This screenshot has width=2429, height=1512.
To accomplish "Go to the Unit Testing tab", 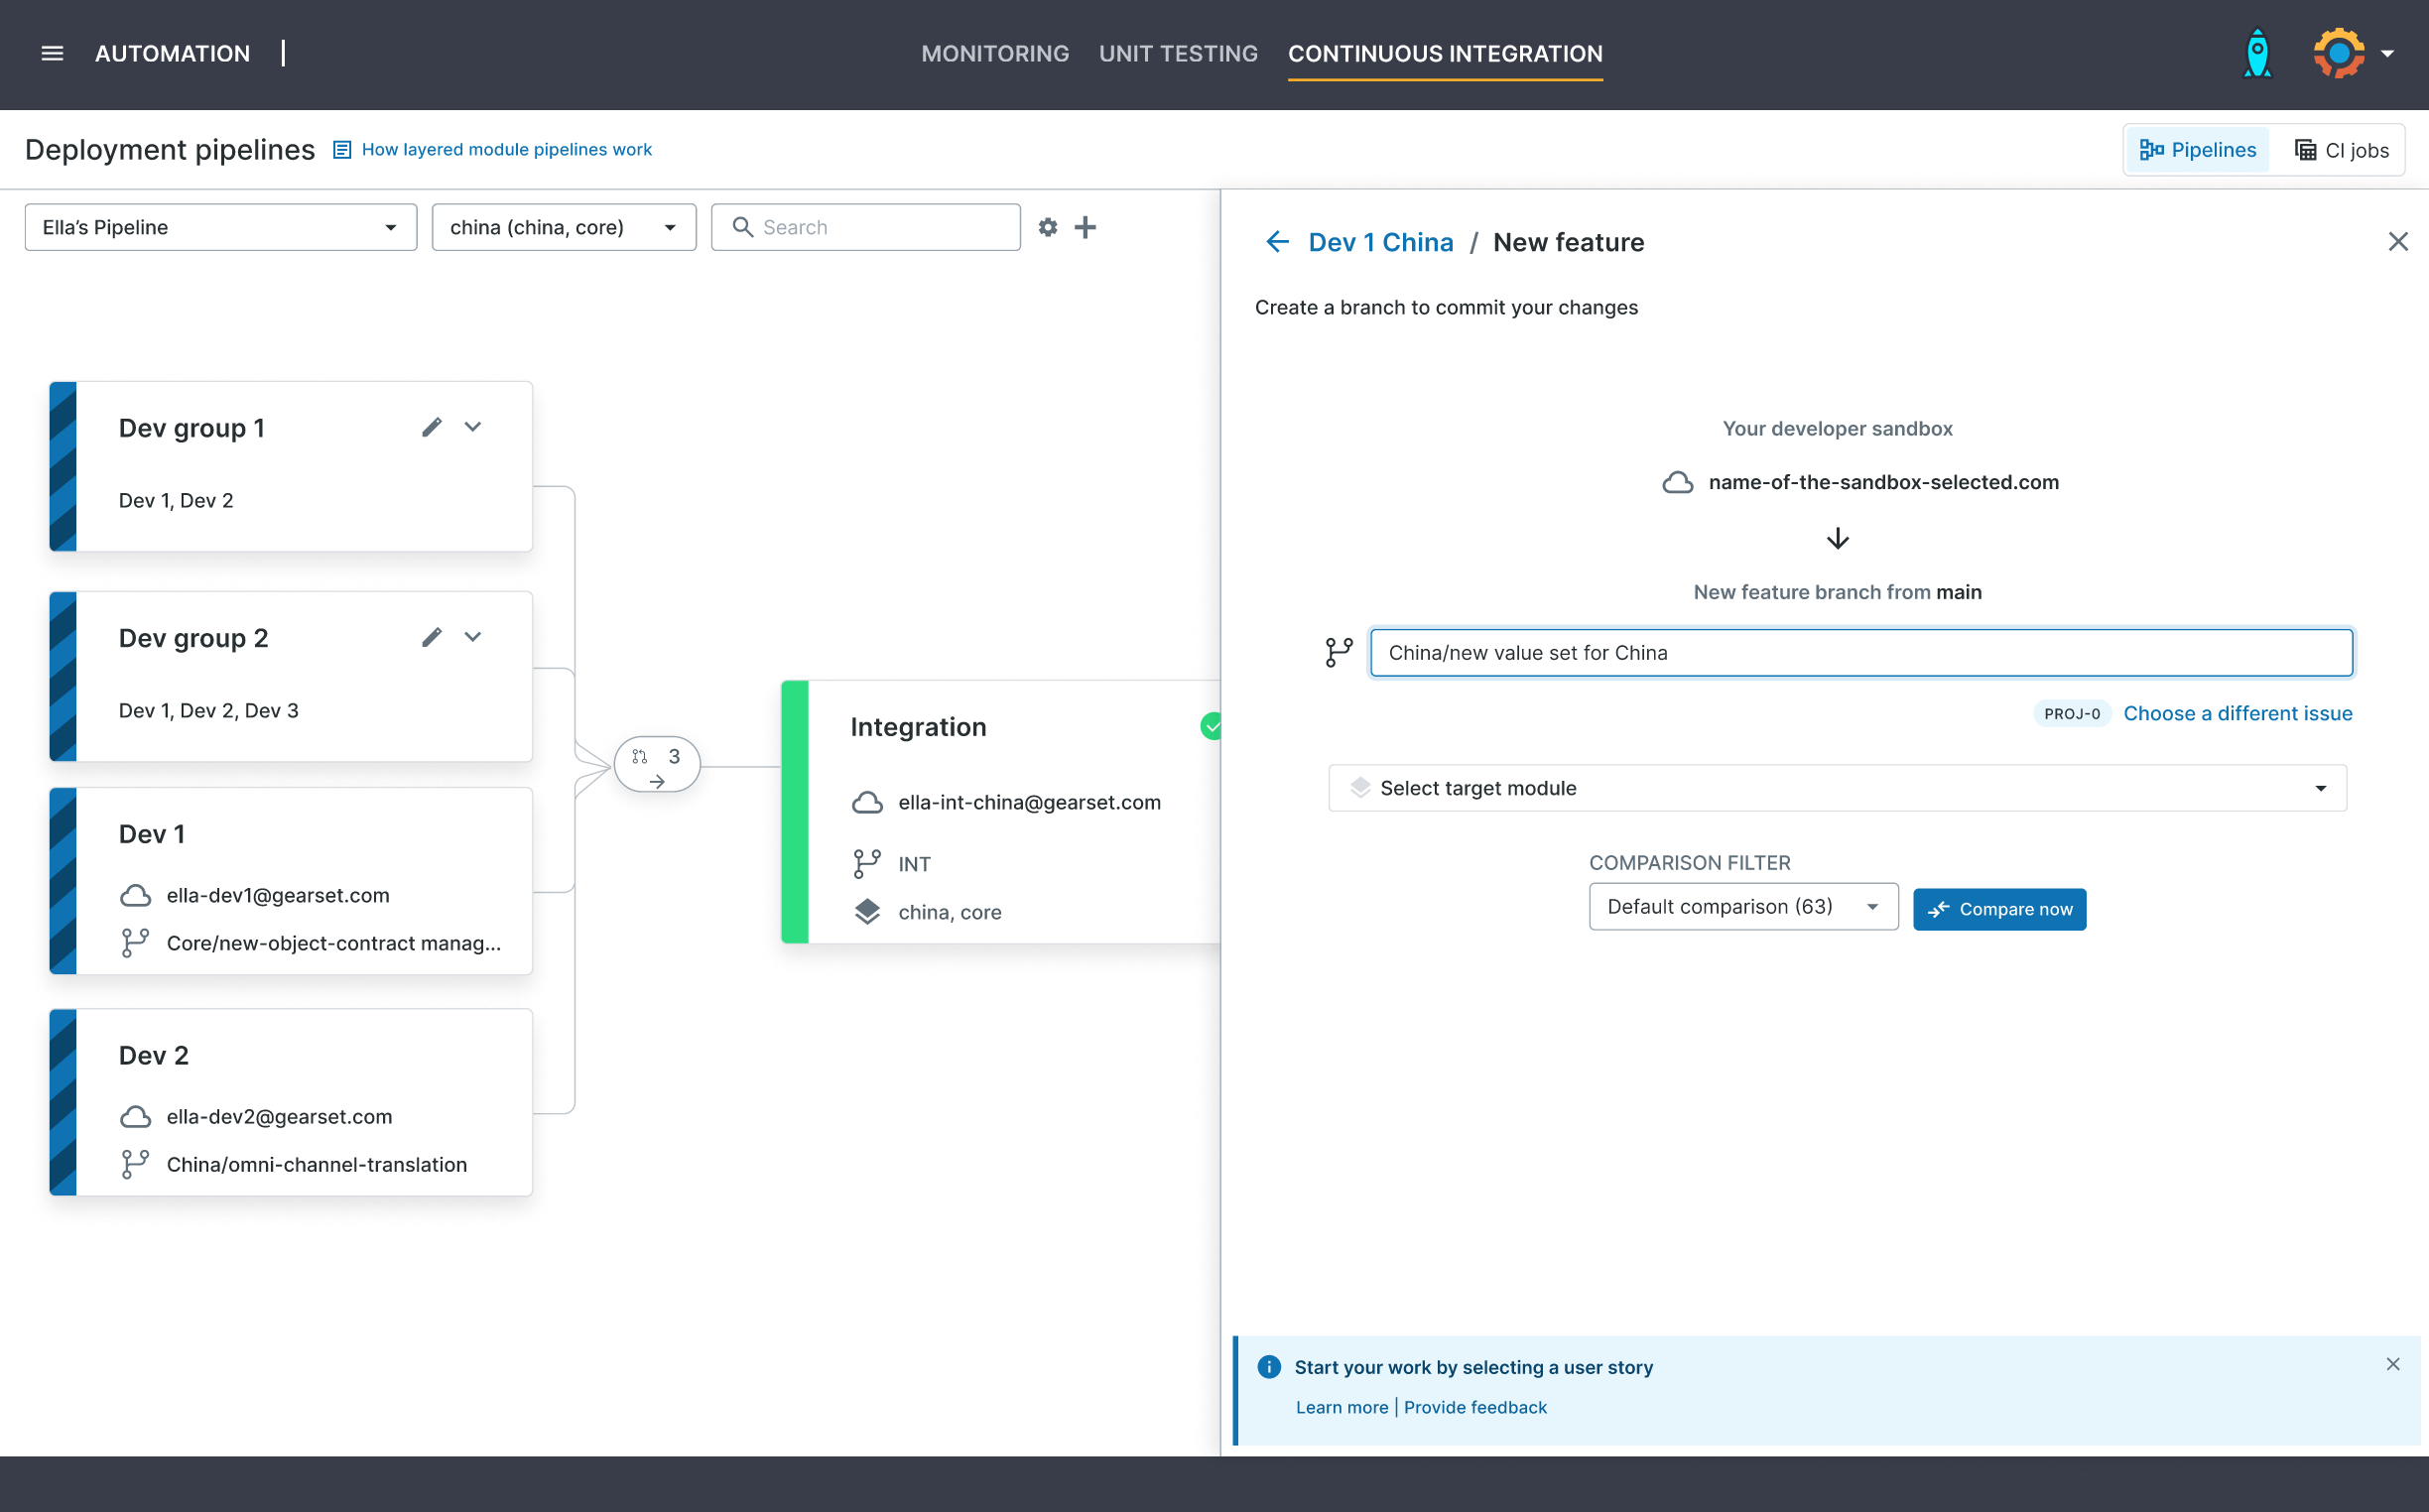I will [1178, 54].
